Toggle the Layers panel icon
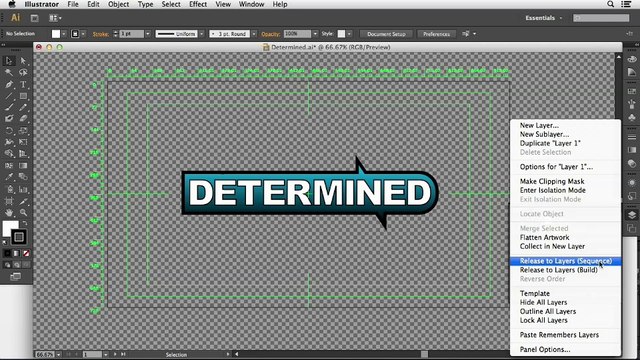The image size is (640, 360). coord(632,215)
